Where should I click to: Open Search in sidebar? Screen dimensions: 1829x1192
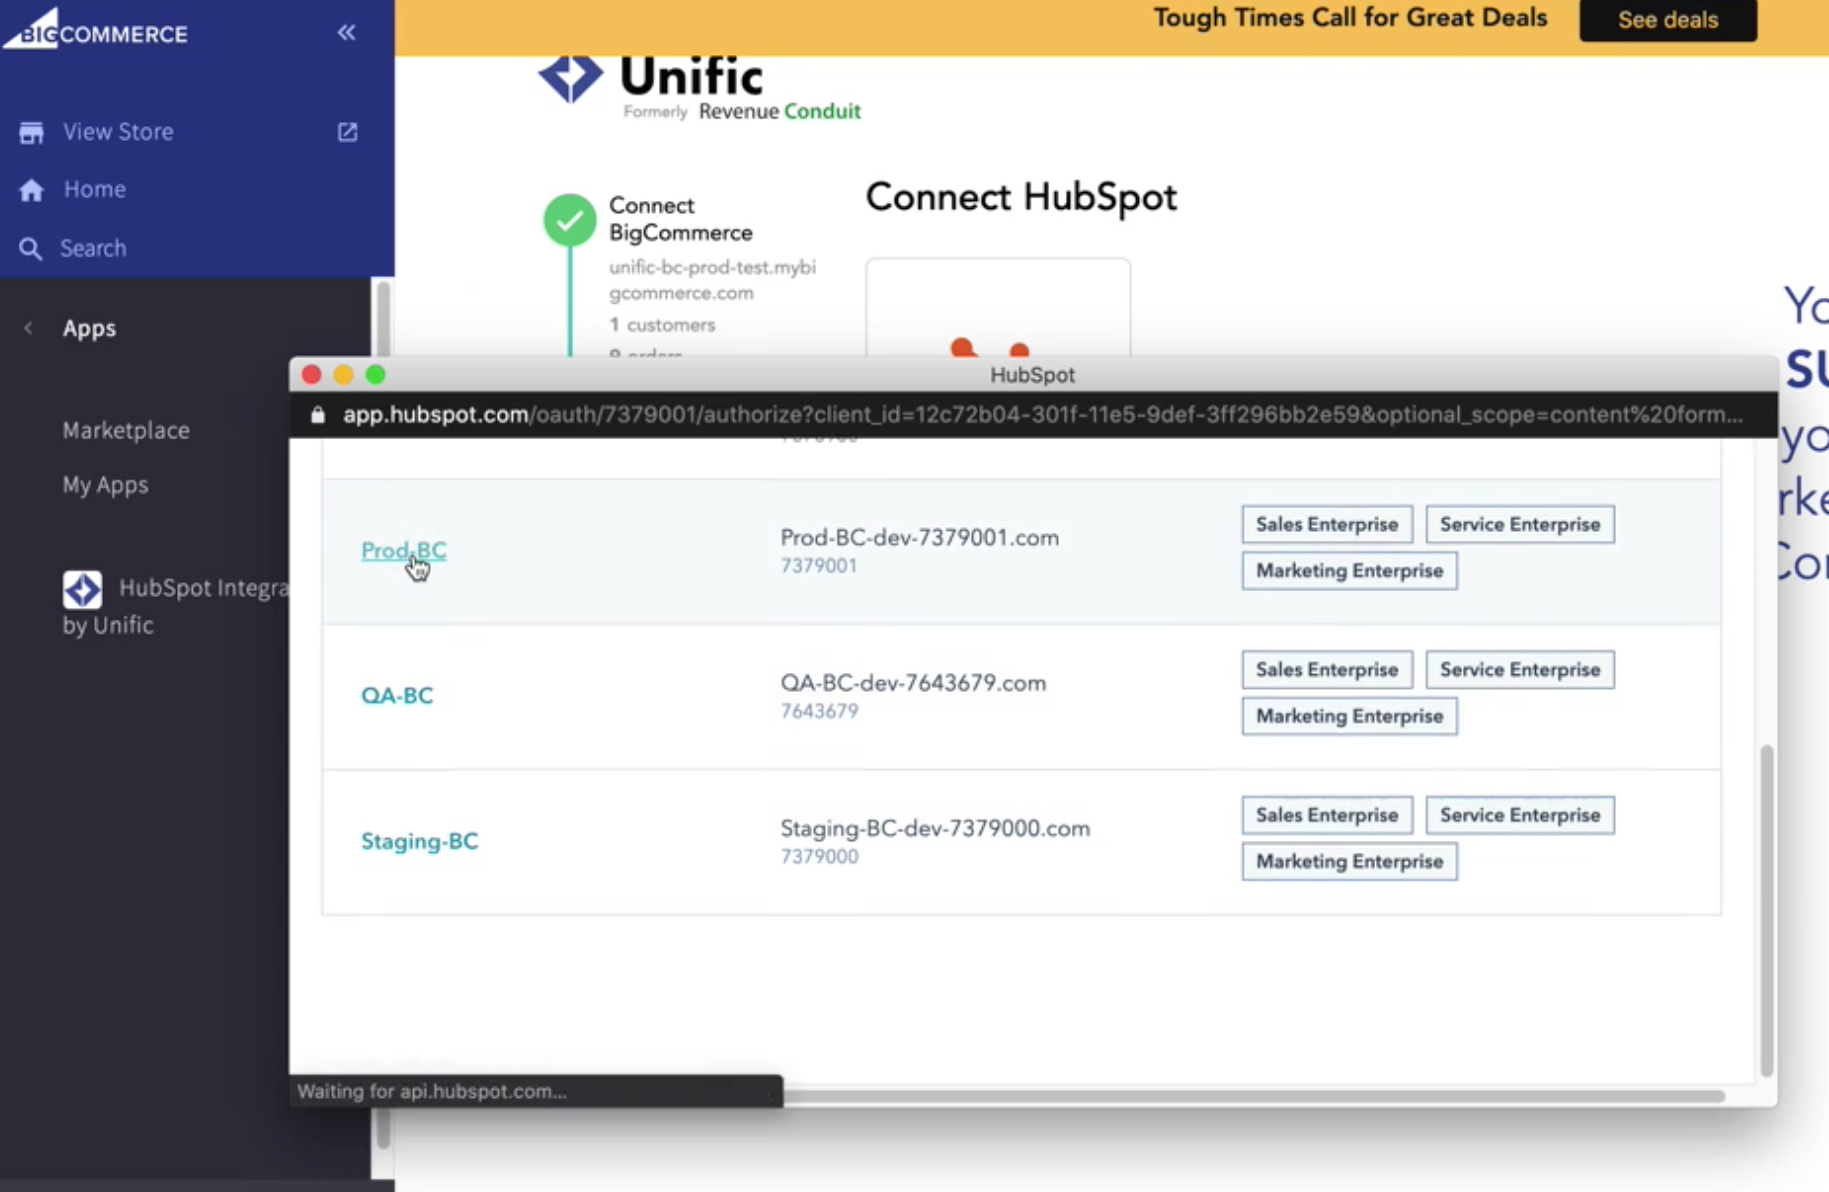tap(93, 248)
